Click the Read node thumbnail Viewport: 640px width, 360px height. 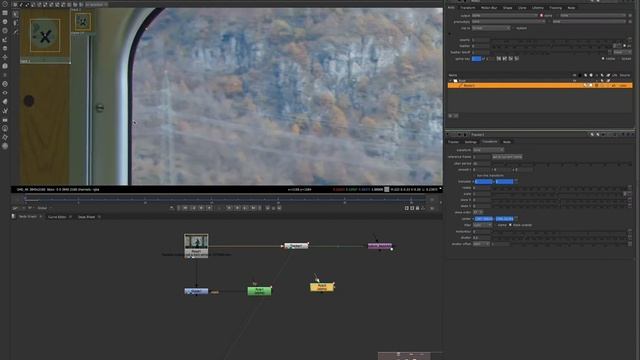tap(196, 241)
